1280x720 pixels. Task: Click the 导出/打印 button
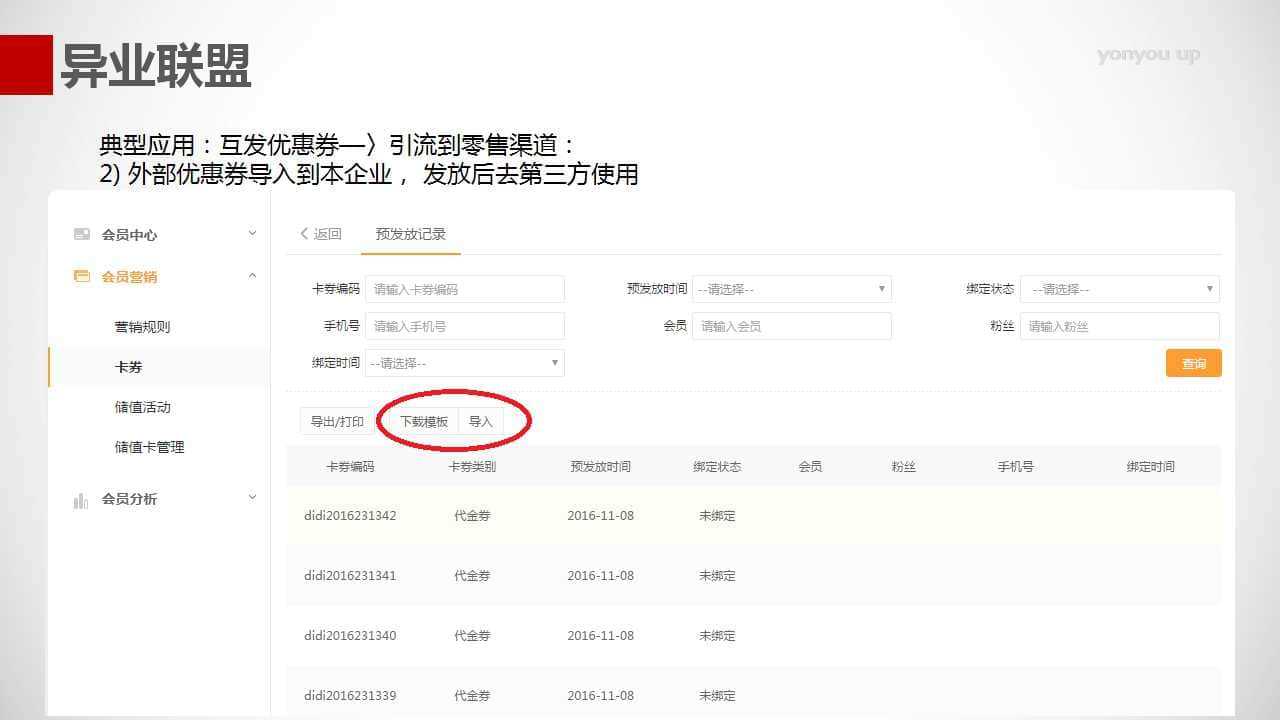[x=337, y=422]
